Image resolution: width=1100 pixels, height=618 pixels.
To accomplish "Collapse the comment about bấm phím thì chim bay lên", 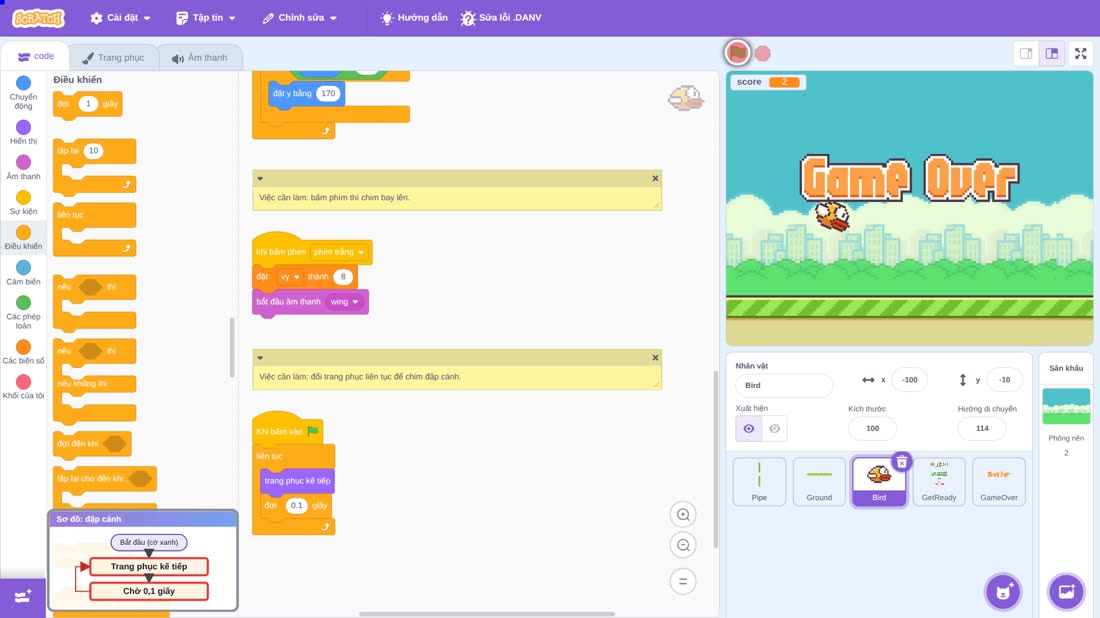I will pyautogui.click(x=260, y=179).
